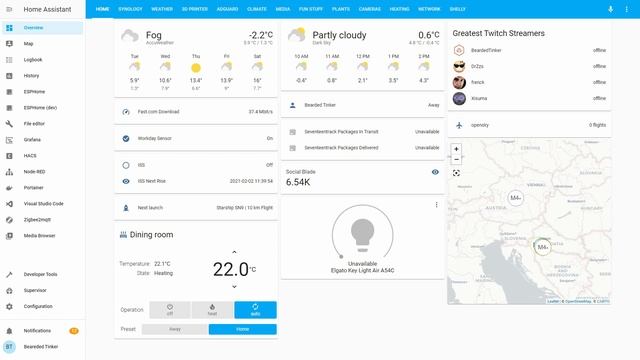Open the dashboard overflow menu in the header

[x=627, y=9]
